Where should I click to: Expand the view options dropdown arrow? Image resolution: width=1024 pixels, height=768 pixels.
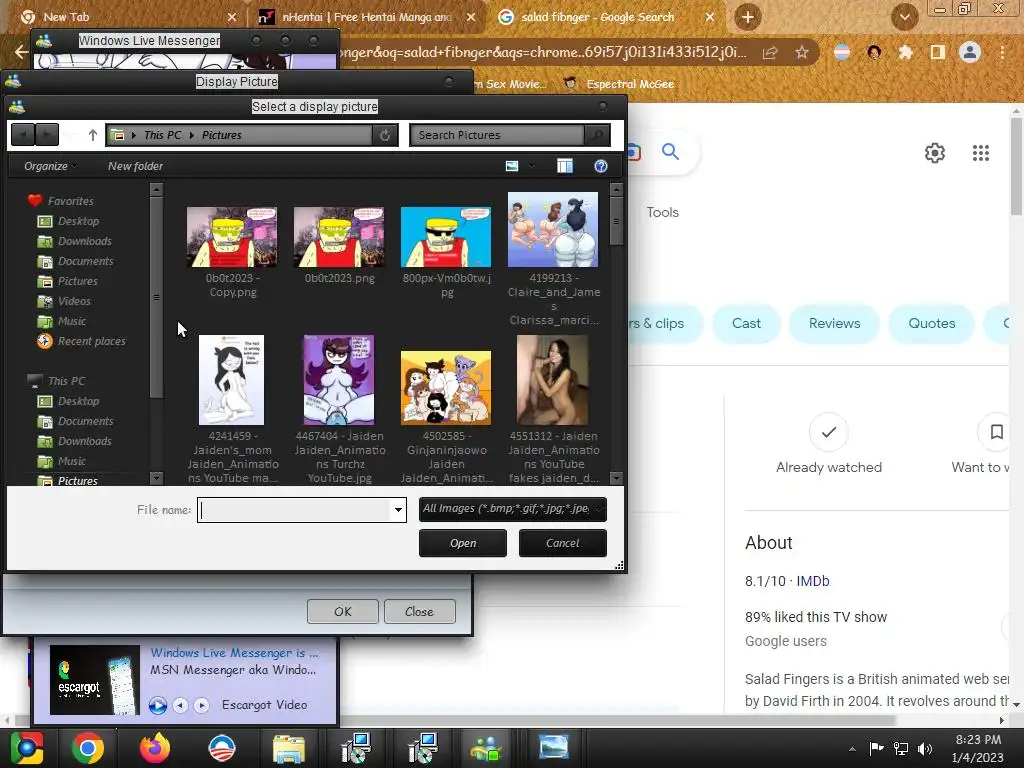pos(531,166)
